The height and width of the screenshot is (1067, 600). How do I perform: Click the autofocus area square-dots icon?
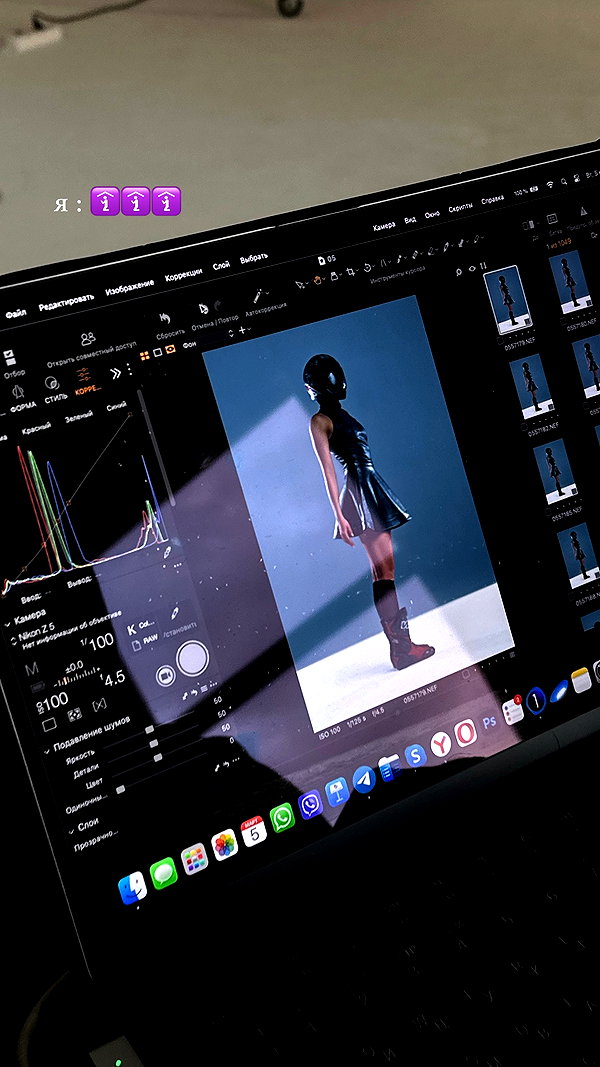tap(74, 714)
